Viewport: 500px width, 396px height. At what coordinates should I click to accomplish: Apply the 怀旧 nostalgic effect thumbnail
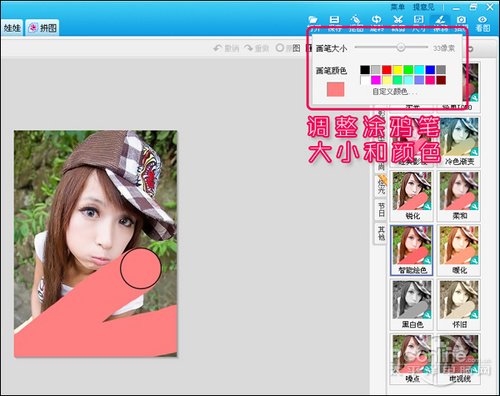459,305
